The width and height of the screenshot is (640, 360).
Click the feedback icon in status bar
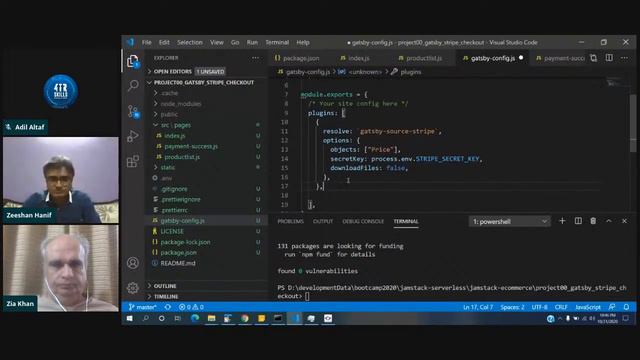coord(611,307)
